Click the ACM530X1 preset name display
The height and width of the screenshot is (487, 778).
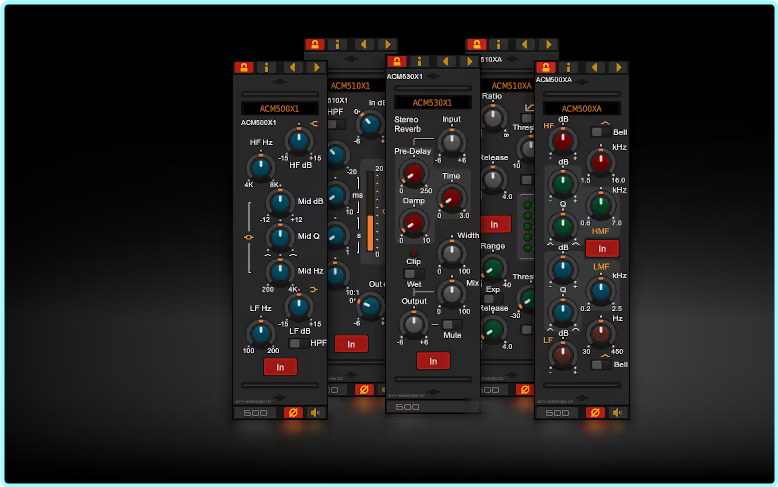[x=433, y=103]
